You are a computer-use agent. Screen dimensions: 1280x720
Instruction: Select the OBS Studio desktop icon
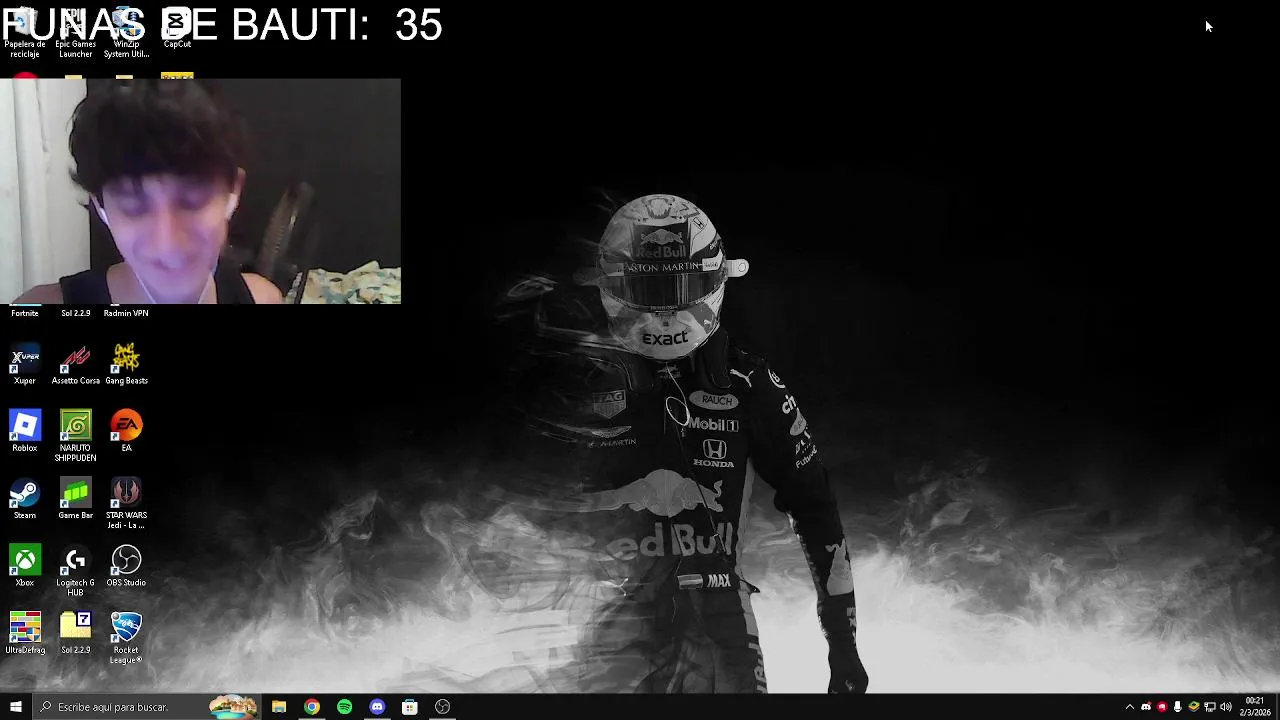126,566
